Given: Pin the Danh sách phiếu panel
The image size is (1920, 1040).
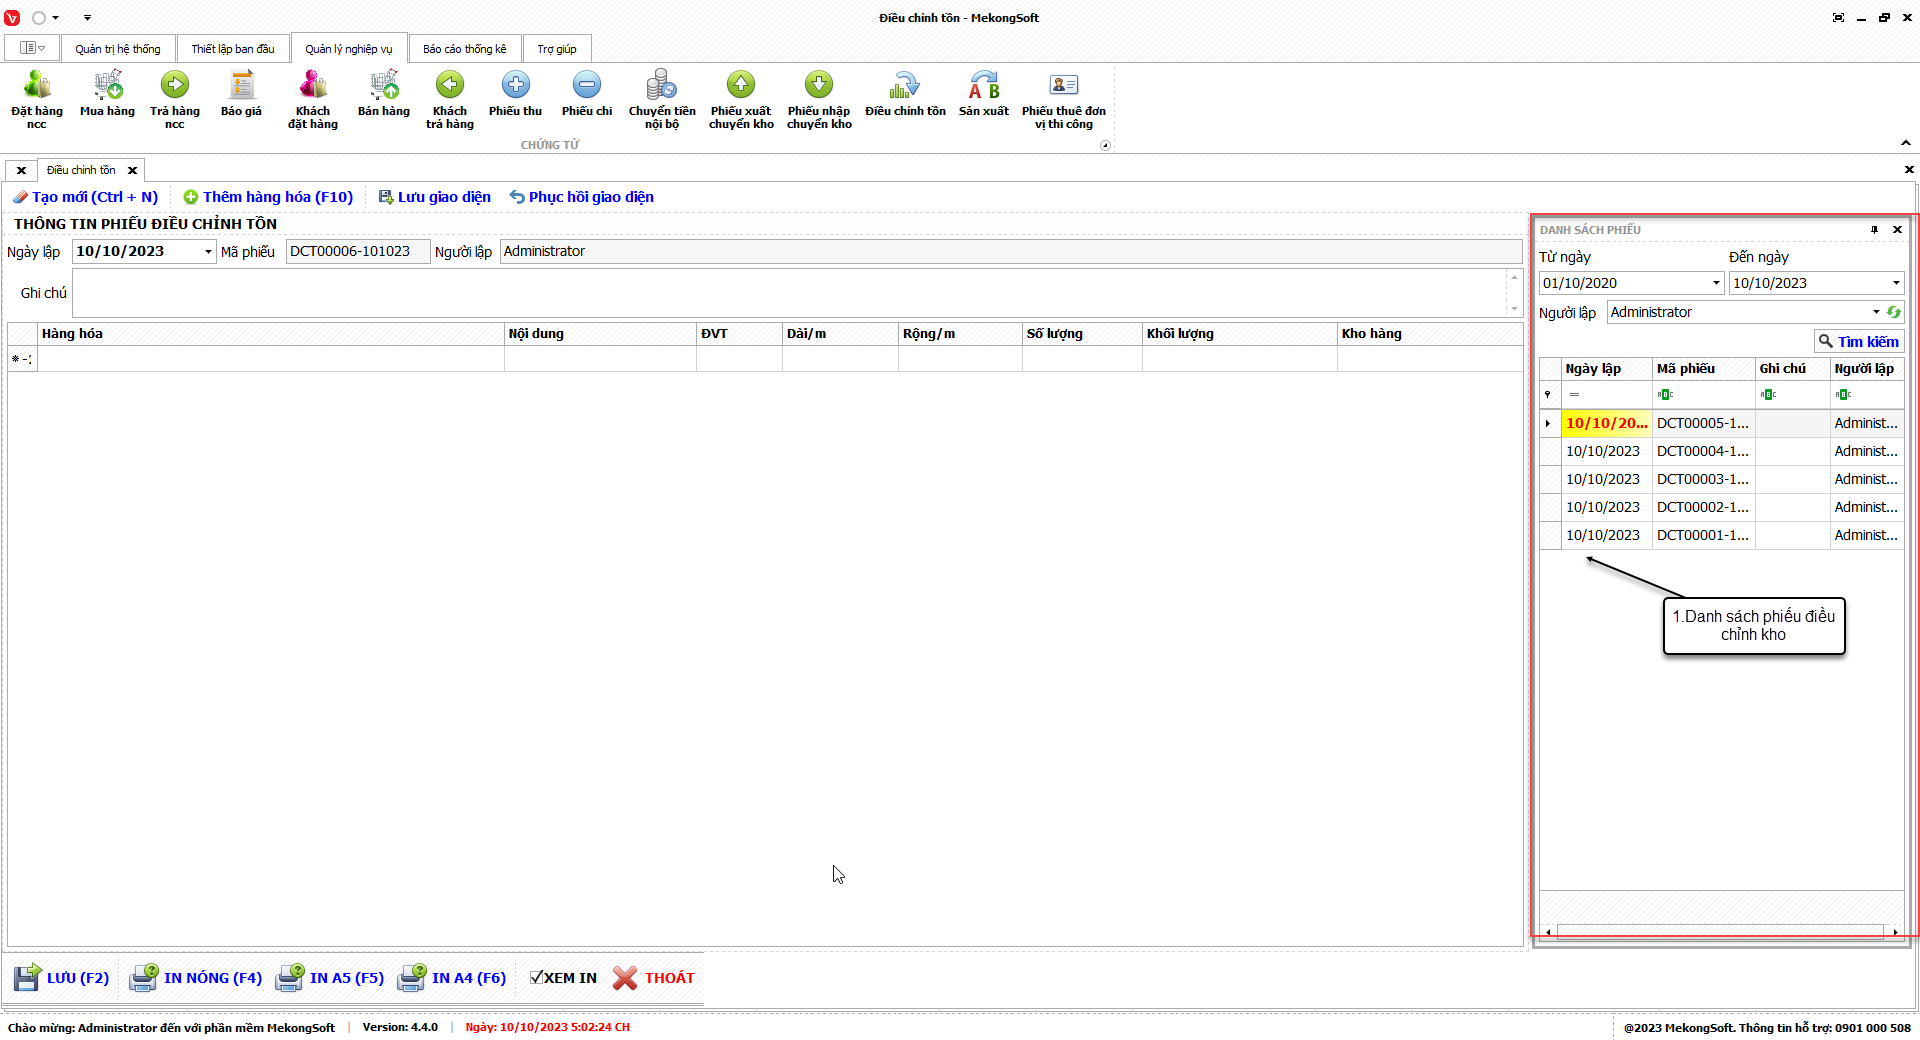Looking at the screenshot, I should (x=1874, y=230).
